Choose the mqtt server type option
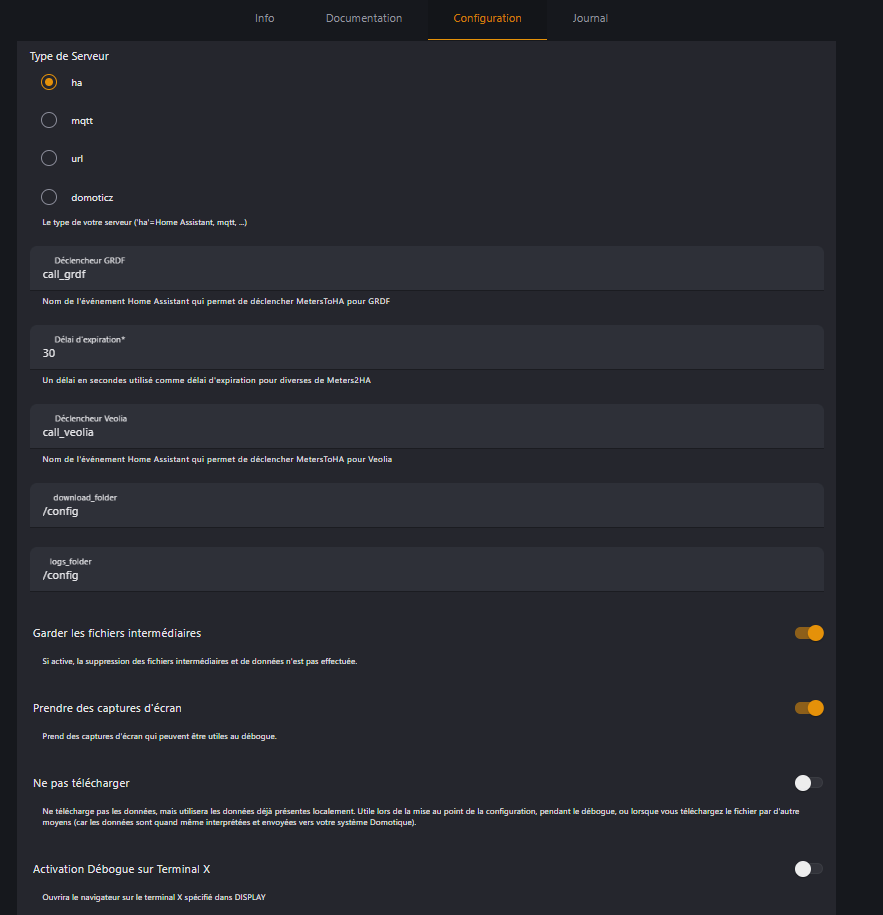This screenshot has height=915, width=883. click(x=49, y=120)
